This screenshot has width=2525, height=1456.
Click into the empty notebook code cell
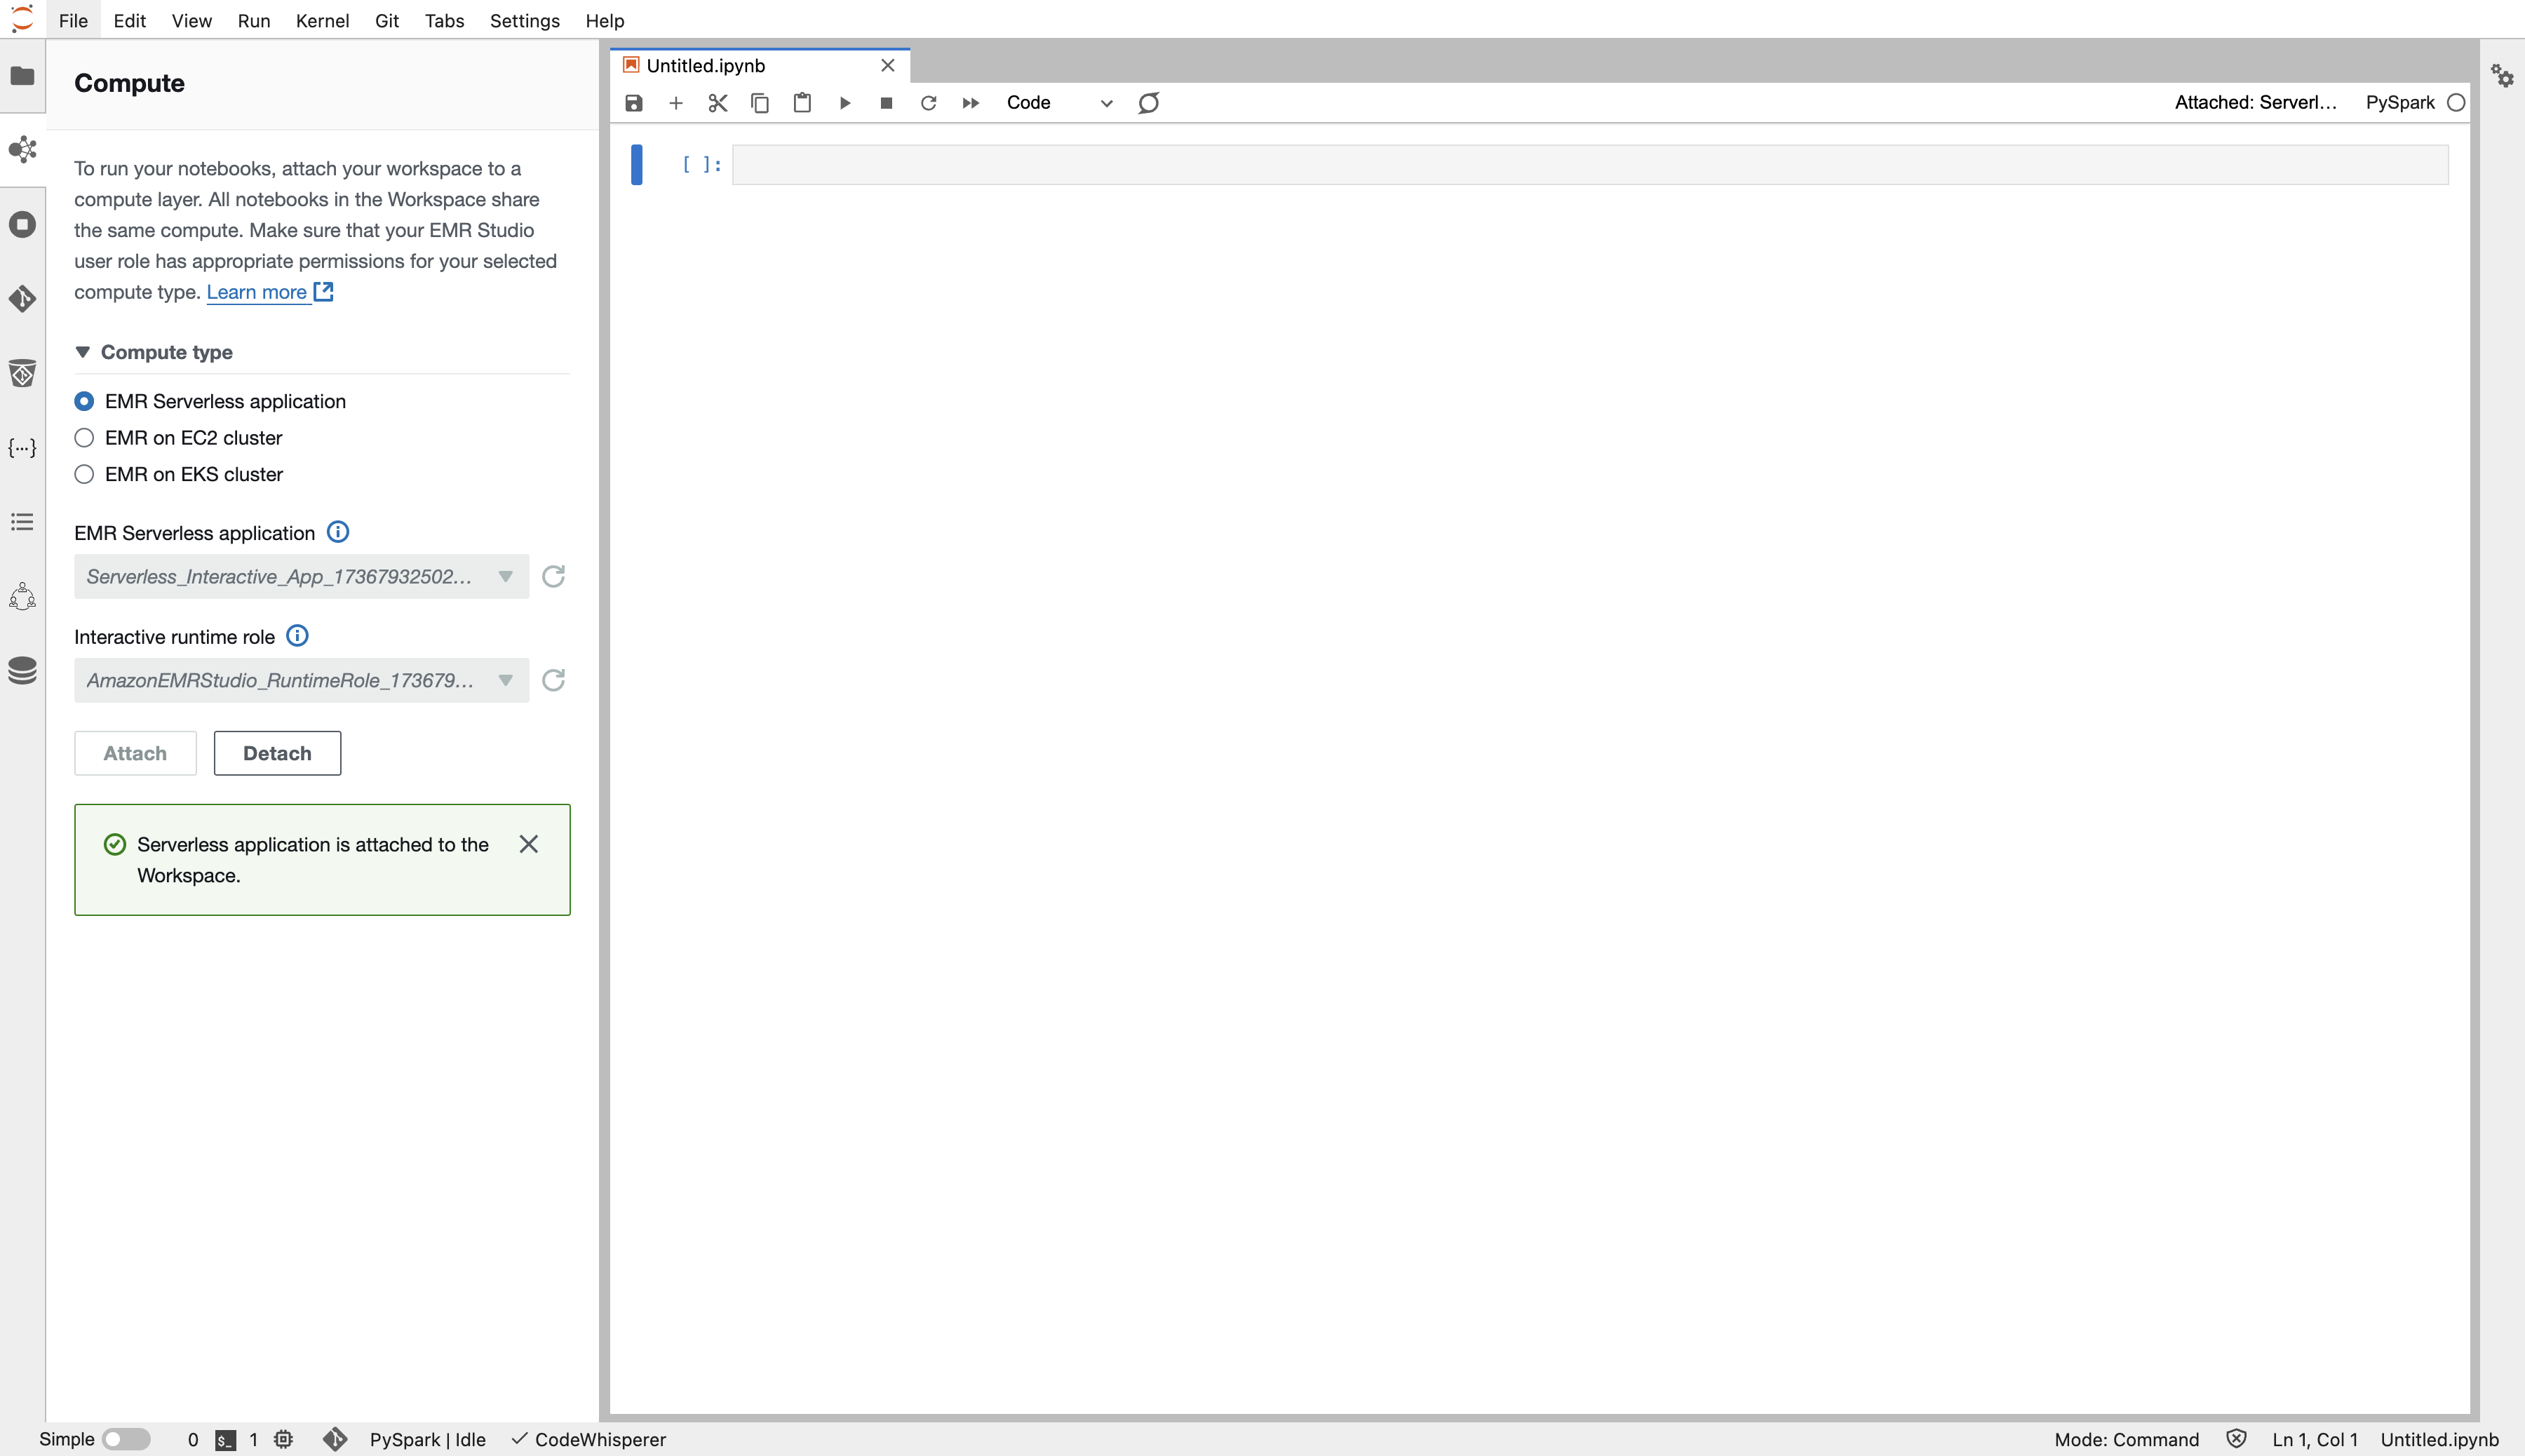(x=1589, y=165)
